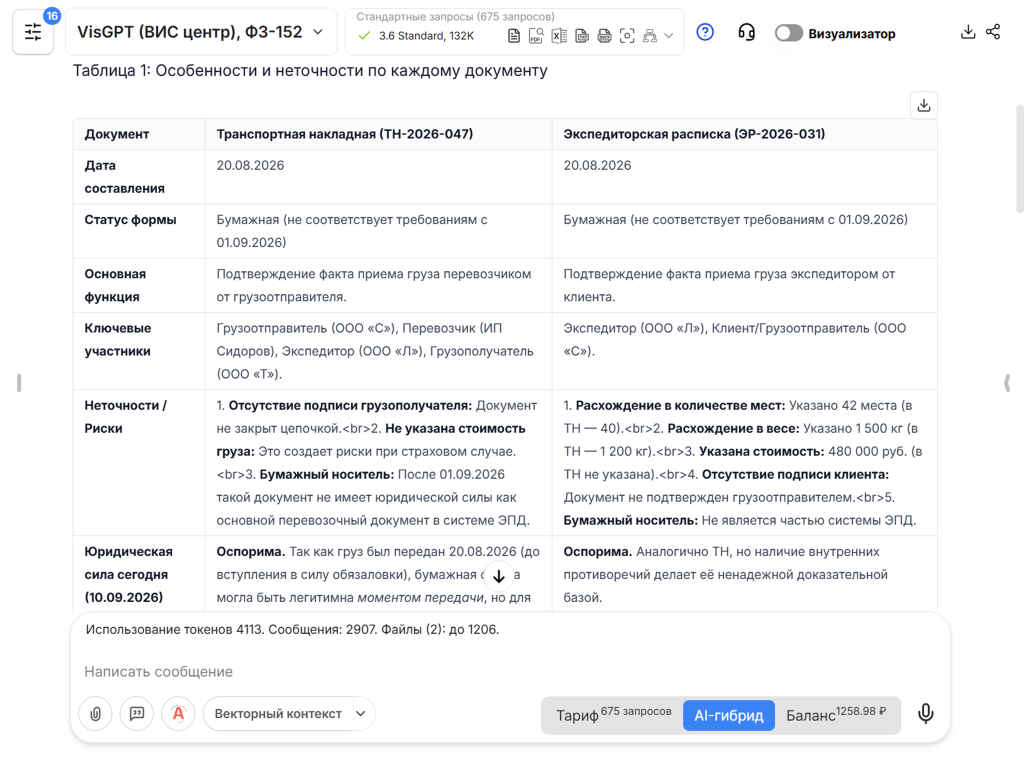Expand the model selector chevron next to the file icons
The height and width of the screenshot is (766, 1024).
coord(669,36)
